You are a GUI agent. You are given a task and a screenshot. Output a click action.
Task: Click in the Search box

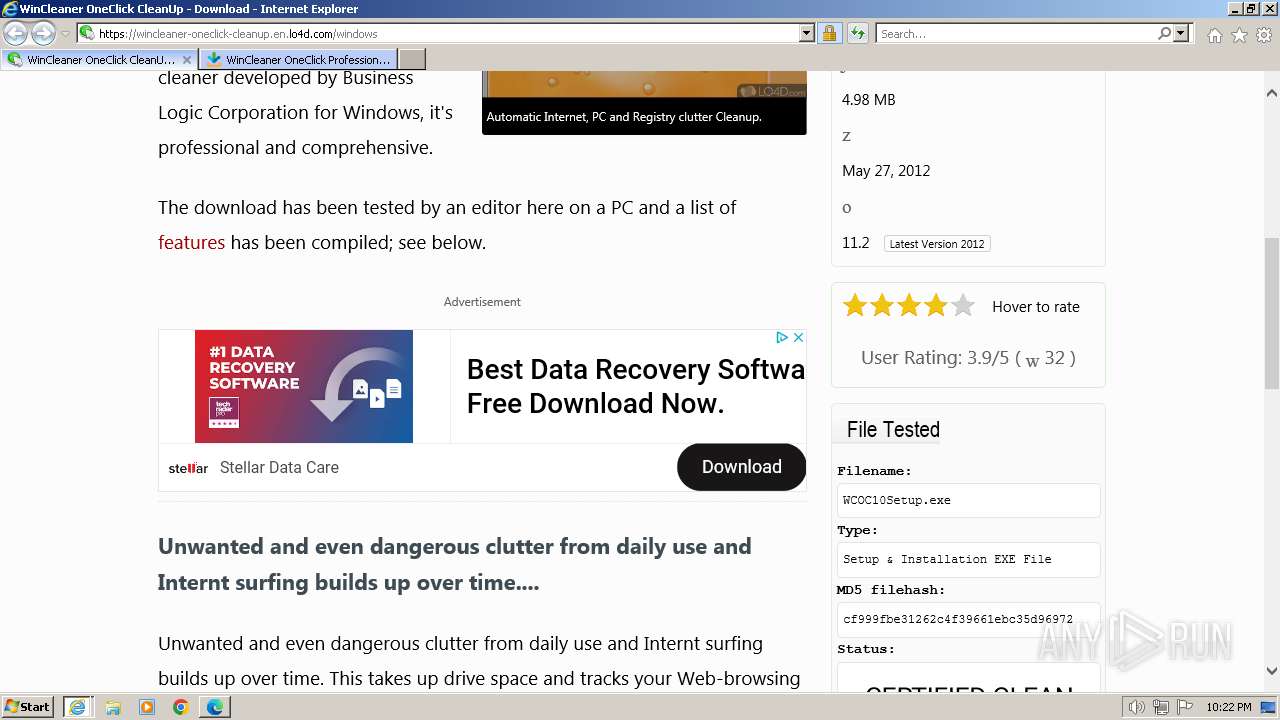point(1017,33)
